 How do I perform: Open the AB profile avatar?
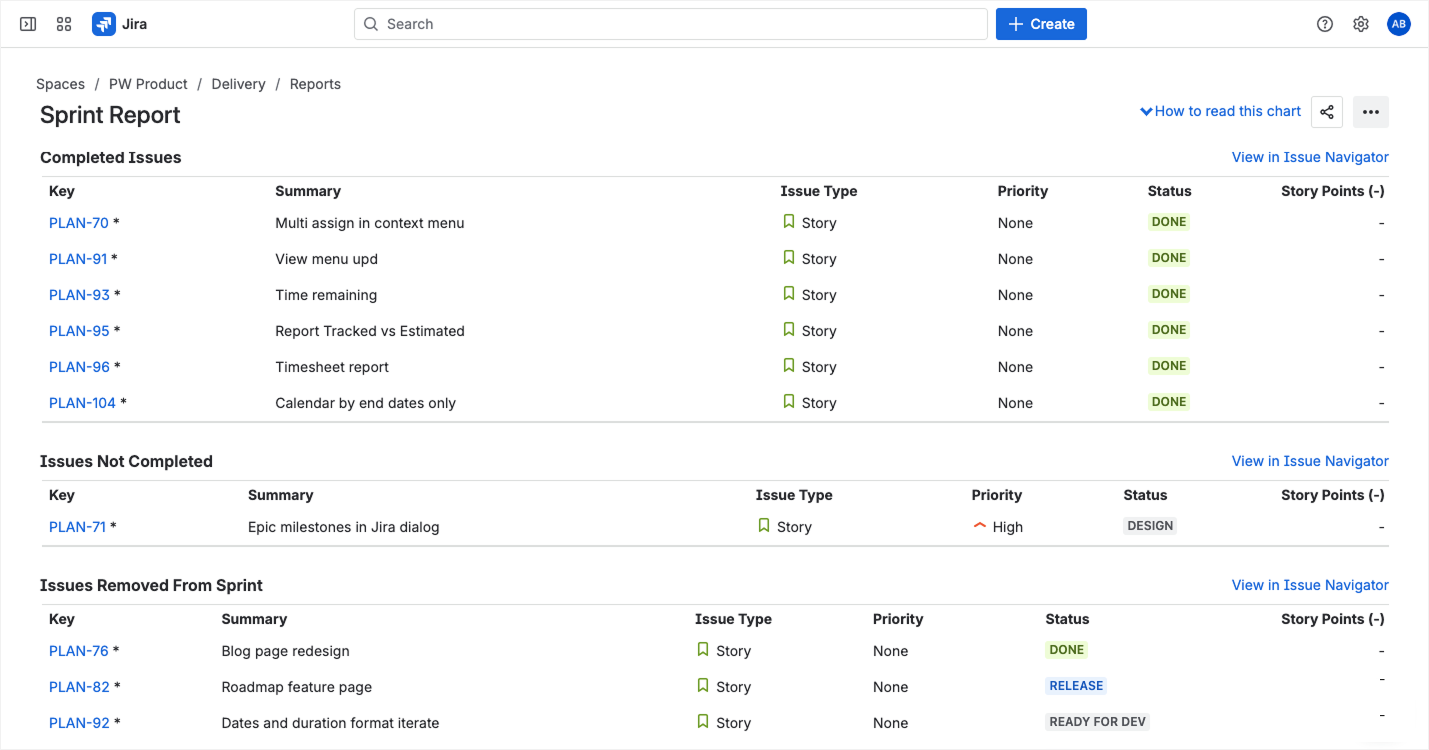point(1399,24)
